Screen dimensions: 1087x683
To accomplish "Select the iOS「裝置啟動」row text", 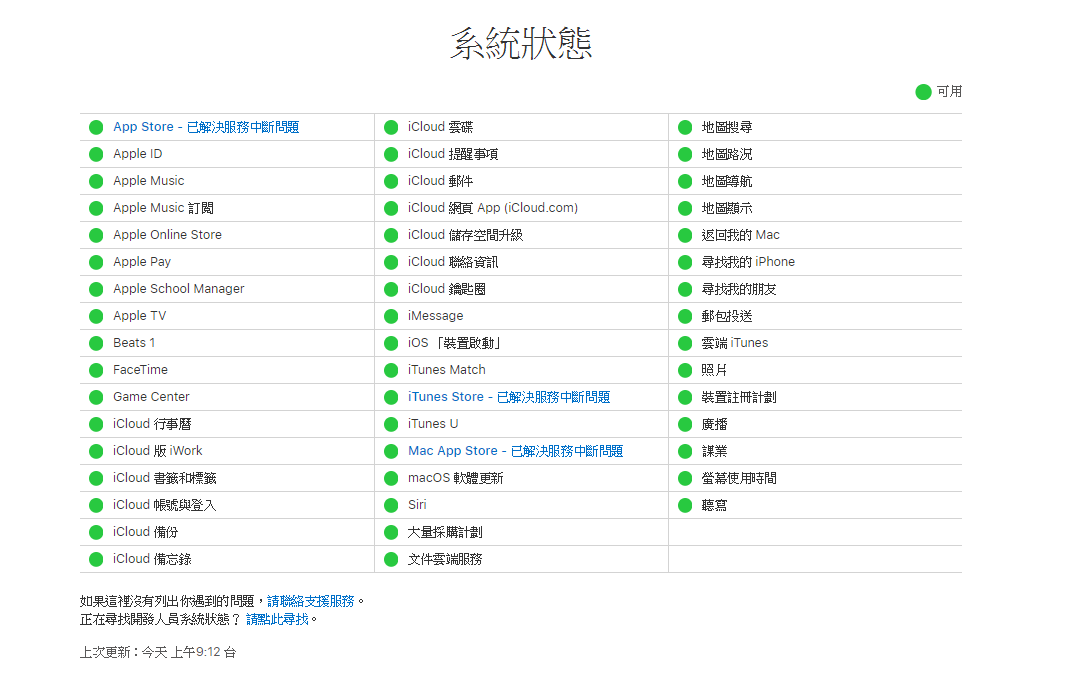I will (x=454, y=343).
